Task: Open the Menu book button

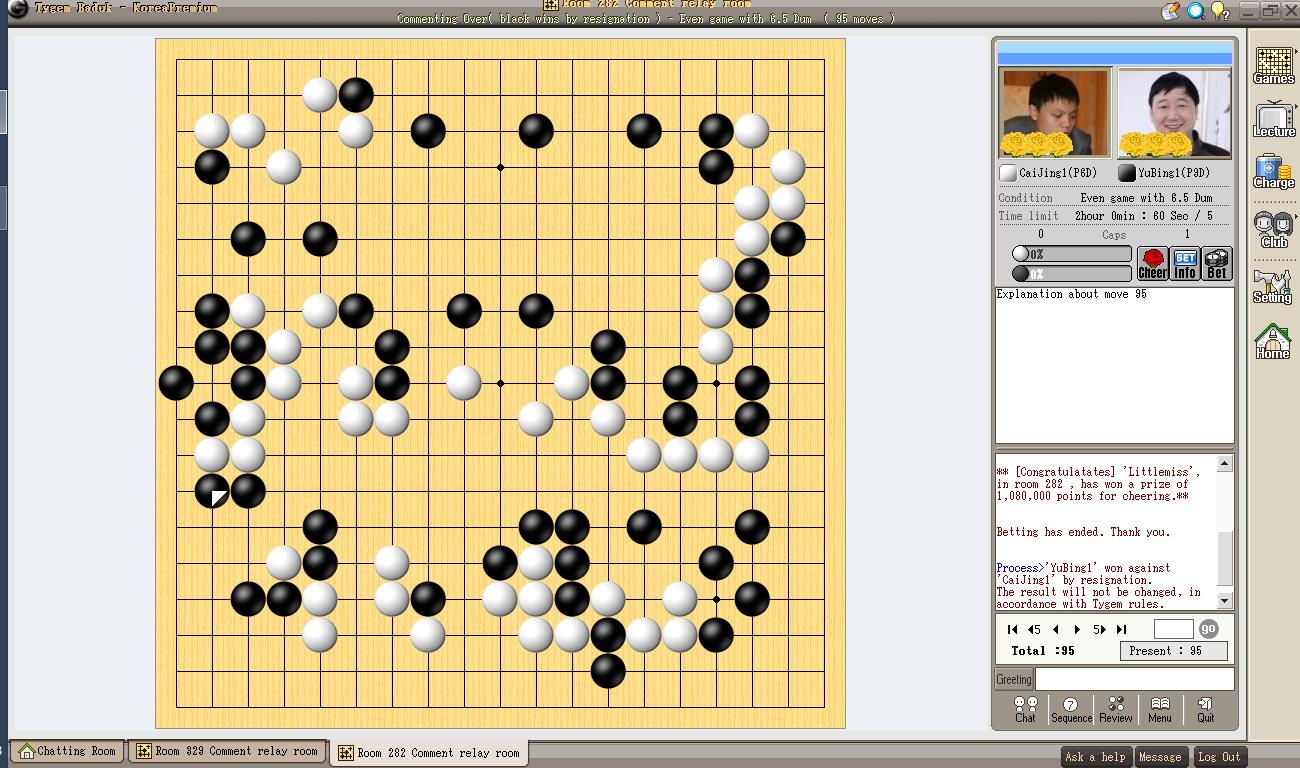Action: 1160,710
